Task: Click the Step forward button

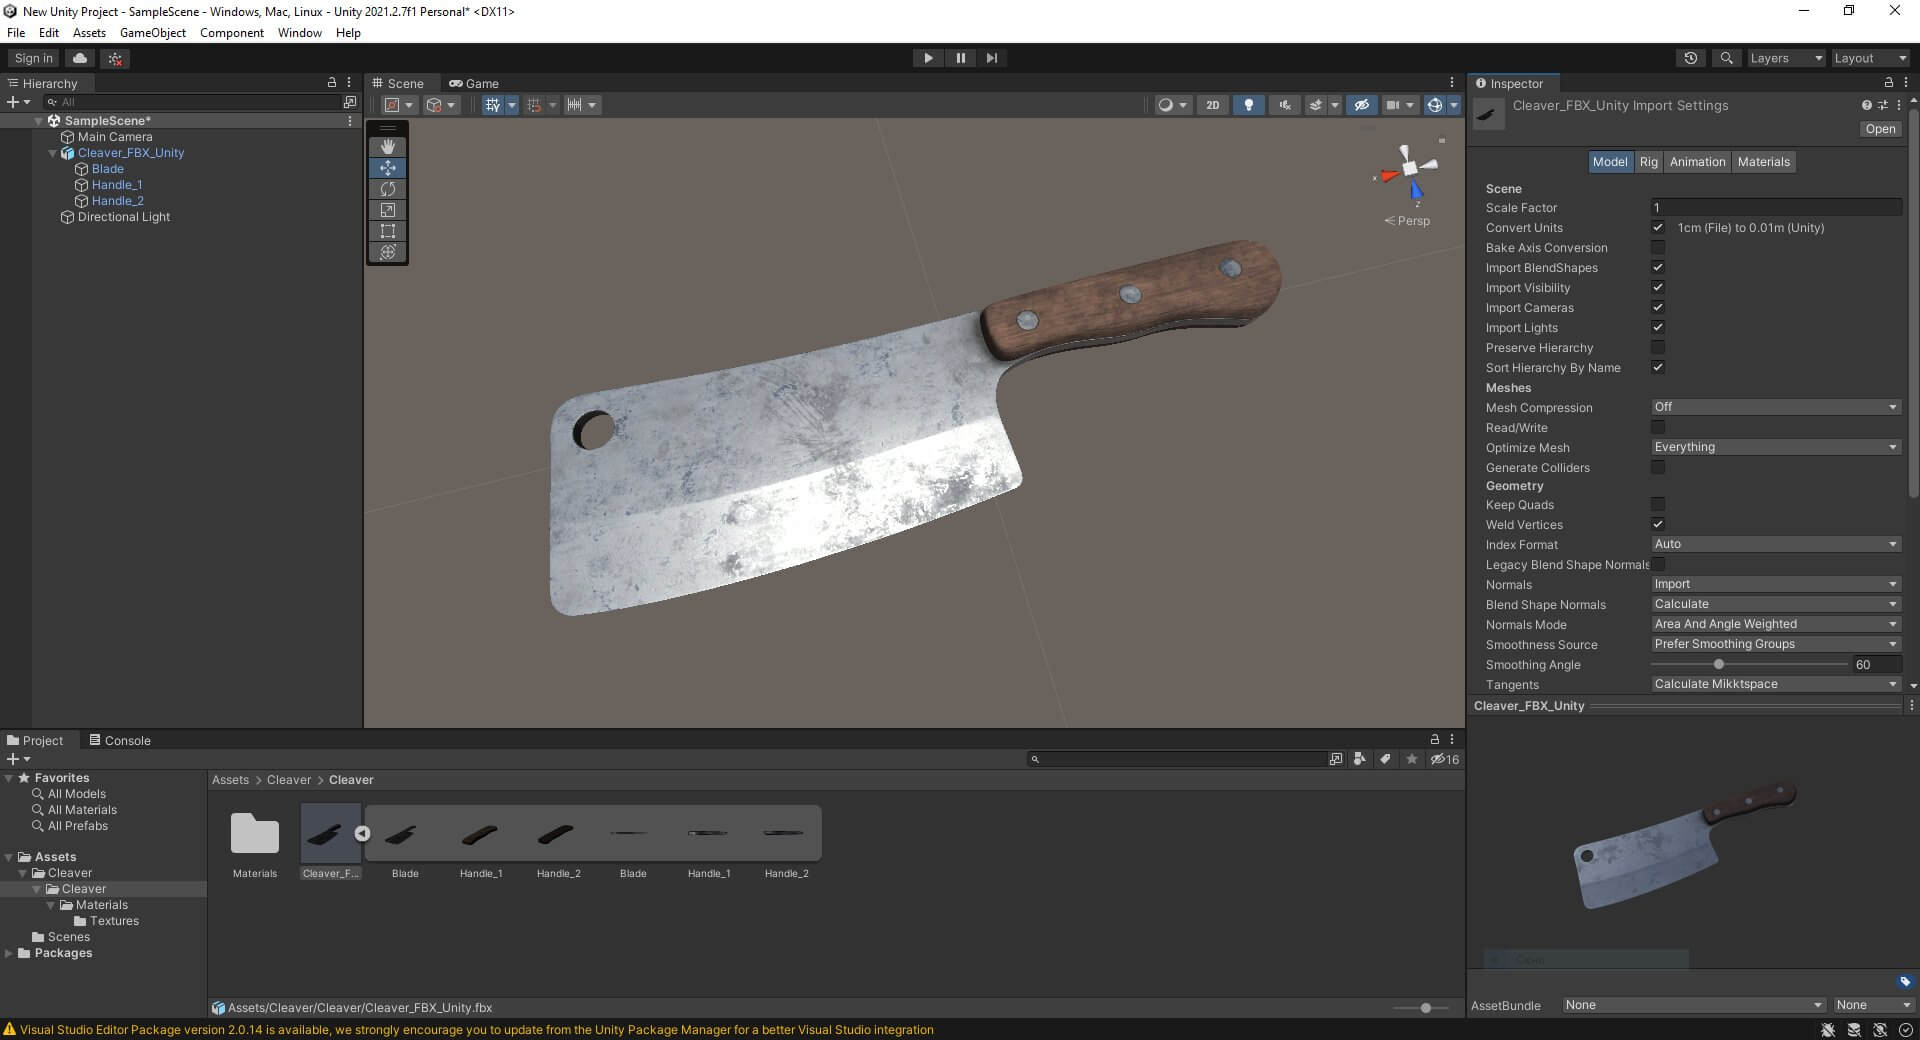Action: click(x=992, y=58)
